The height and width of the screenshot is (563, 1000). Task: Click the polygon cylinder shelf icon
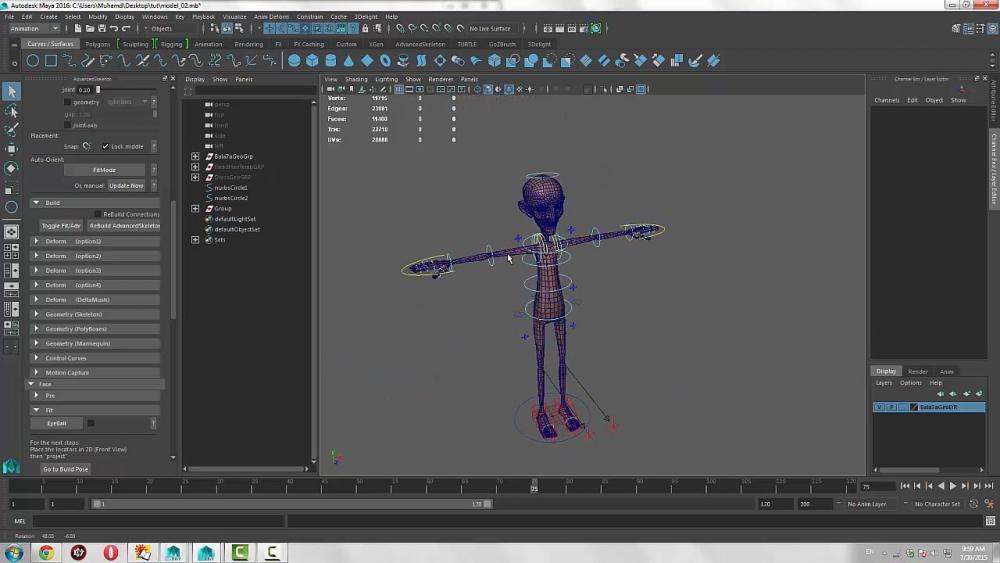[331, 61]
